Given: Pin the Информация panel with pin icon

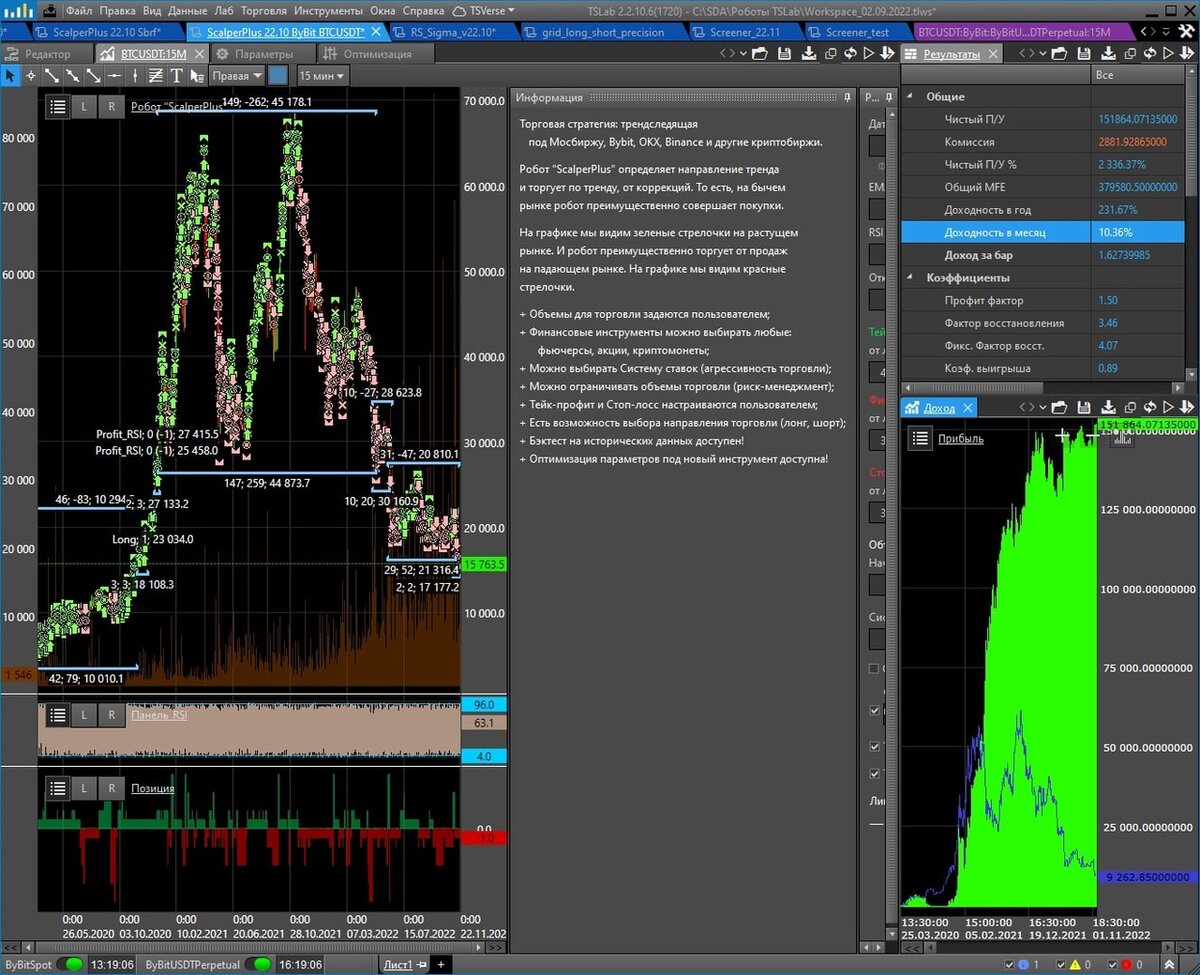Looking at the screenshot, I should 848,97.
